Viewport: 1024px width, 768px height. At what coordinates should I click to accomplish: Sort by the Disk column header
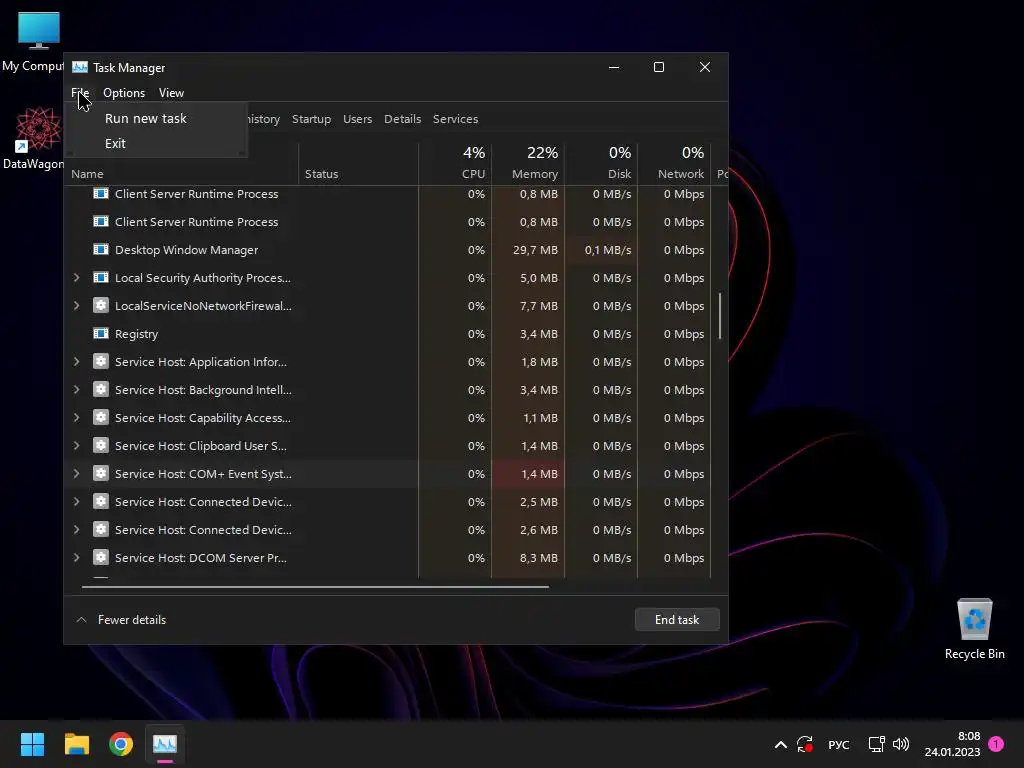coord(601,163)
